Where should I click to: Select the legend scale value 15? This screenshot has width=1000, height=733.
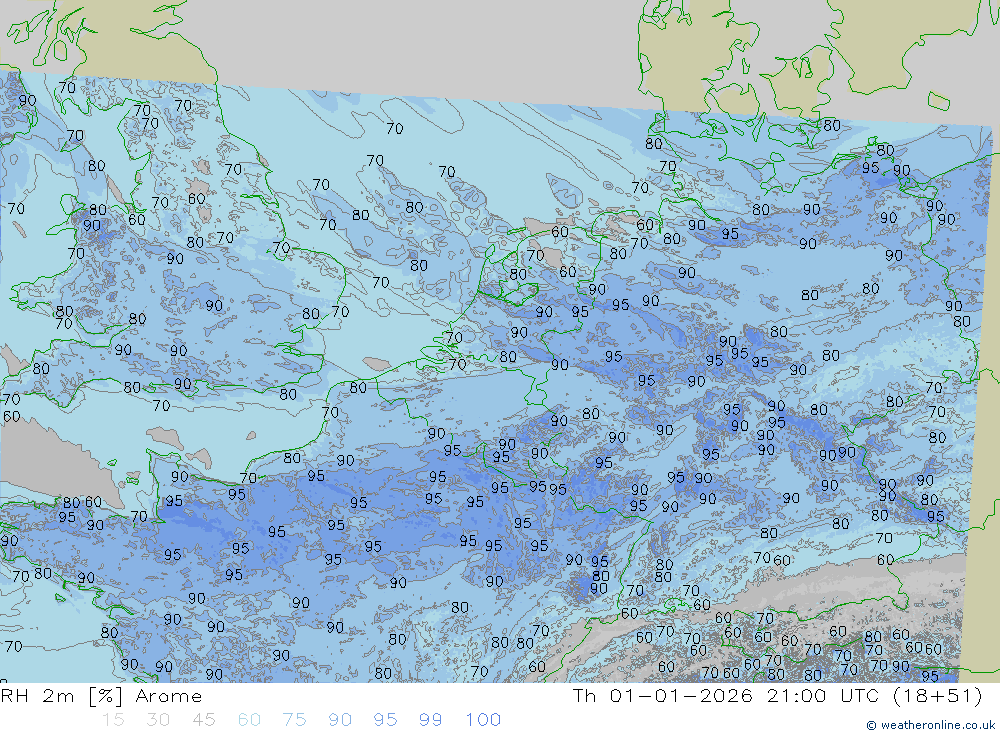coord(113,720)
